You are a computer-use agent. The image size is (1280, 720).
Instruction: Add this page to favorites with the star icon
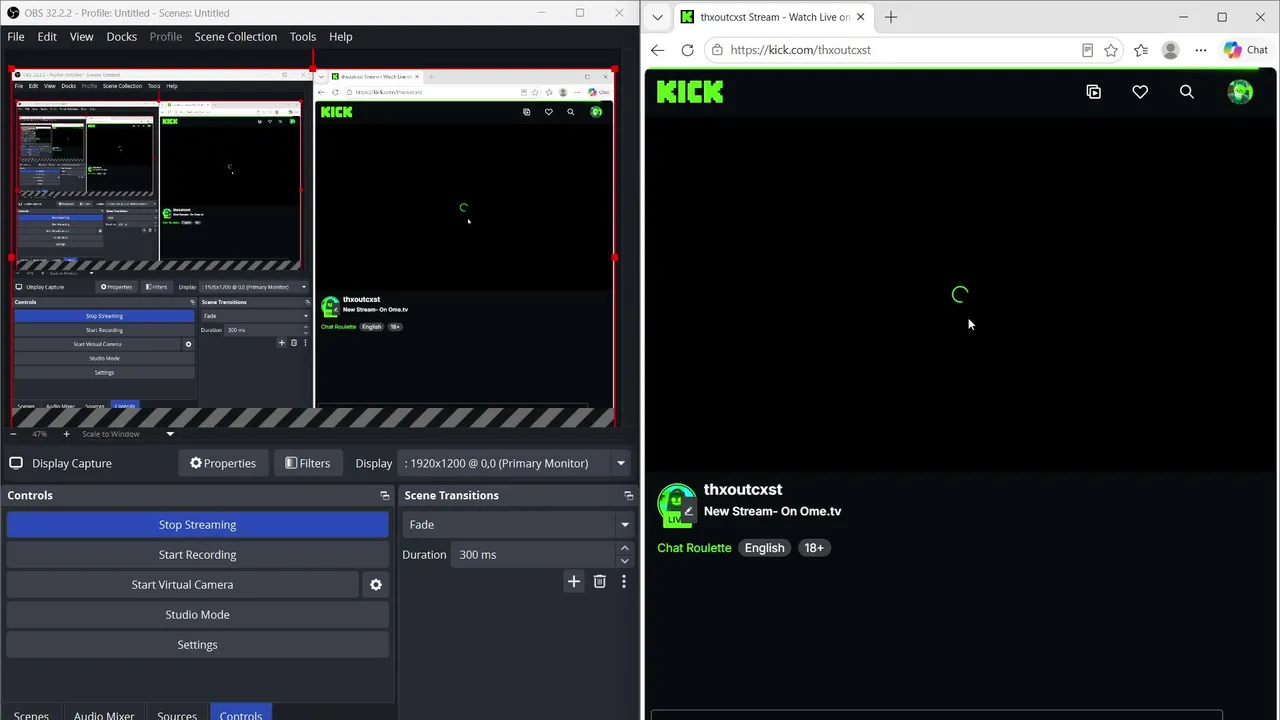[x=1111, y=50]
